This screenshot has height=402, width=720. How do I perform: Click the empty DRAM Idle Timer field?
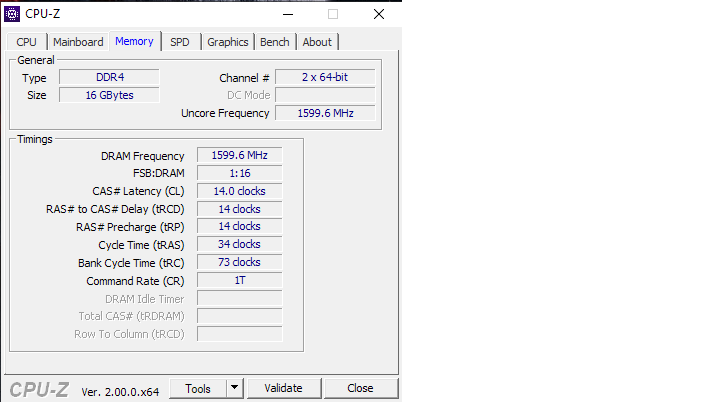pos(240,298)
